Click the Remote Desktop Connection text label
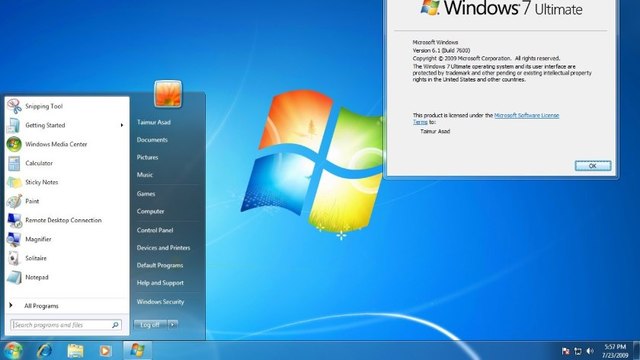Screen dimensions: 640x360 [x=63, y=220]
